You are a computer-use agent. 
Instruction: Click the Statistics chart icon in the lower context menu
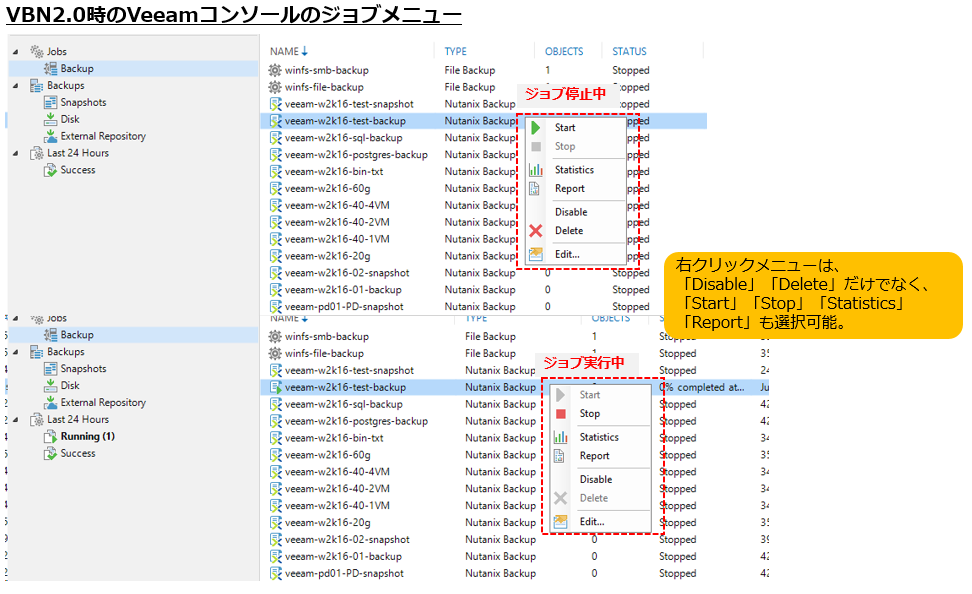(x=560, y=437)
